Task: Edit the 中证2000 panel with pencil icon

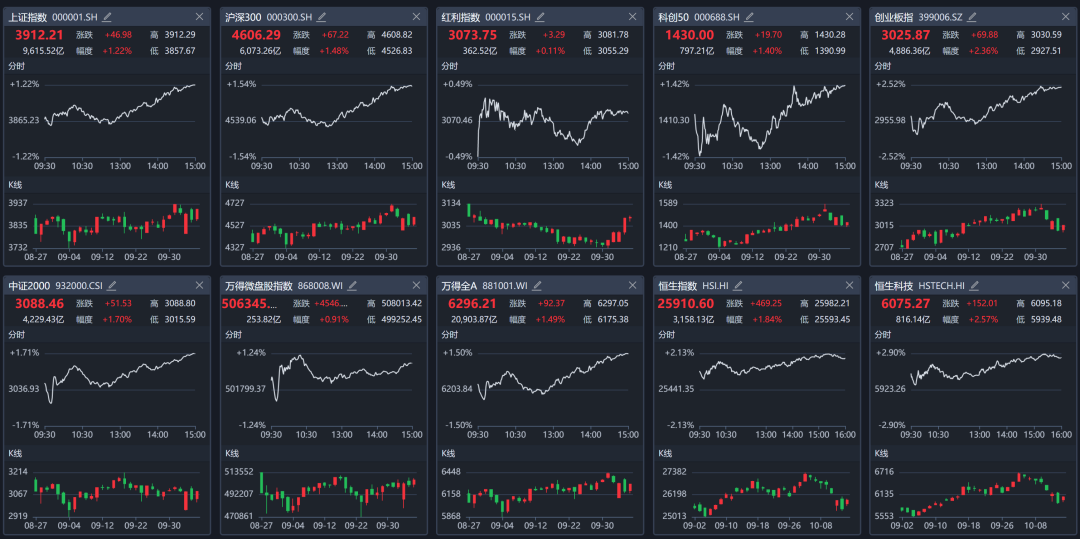Action: 112,285
